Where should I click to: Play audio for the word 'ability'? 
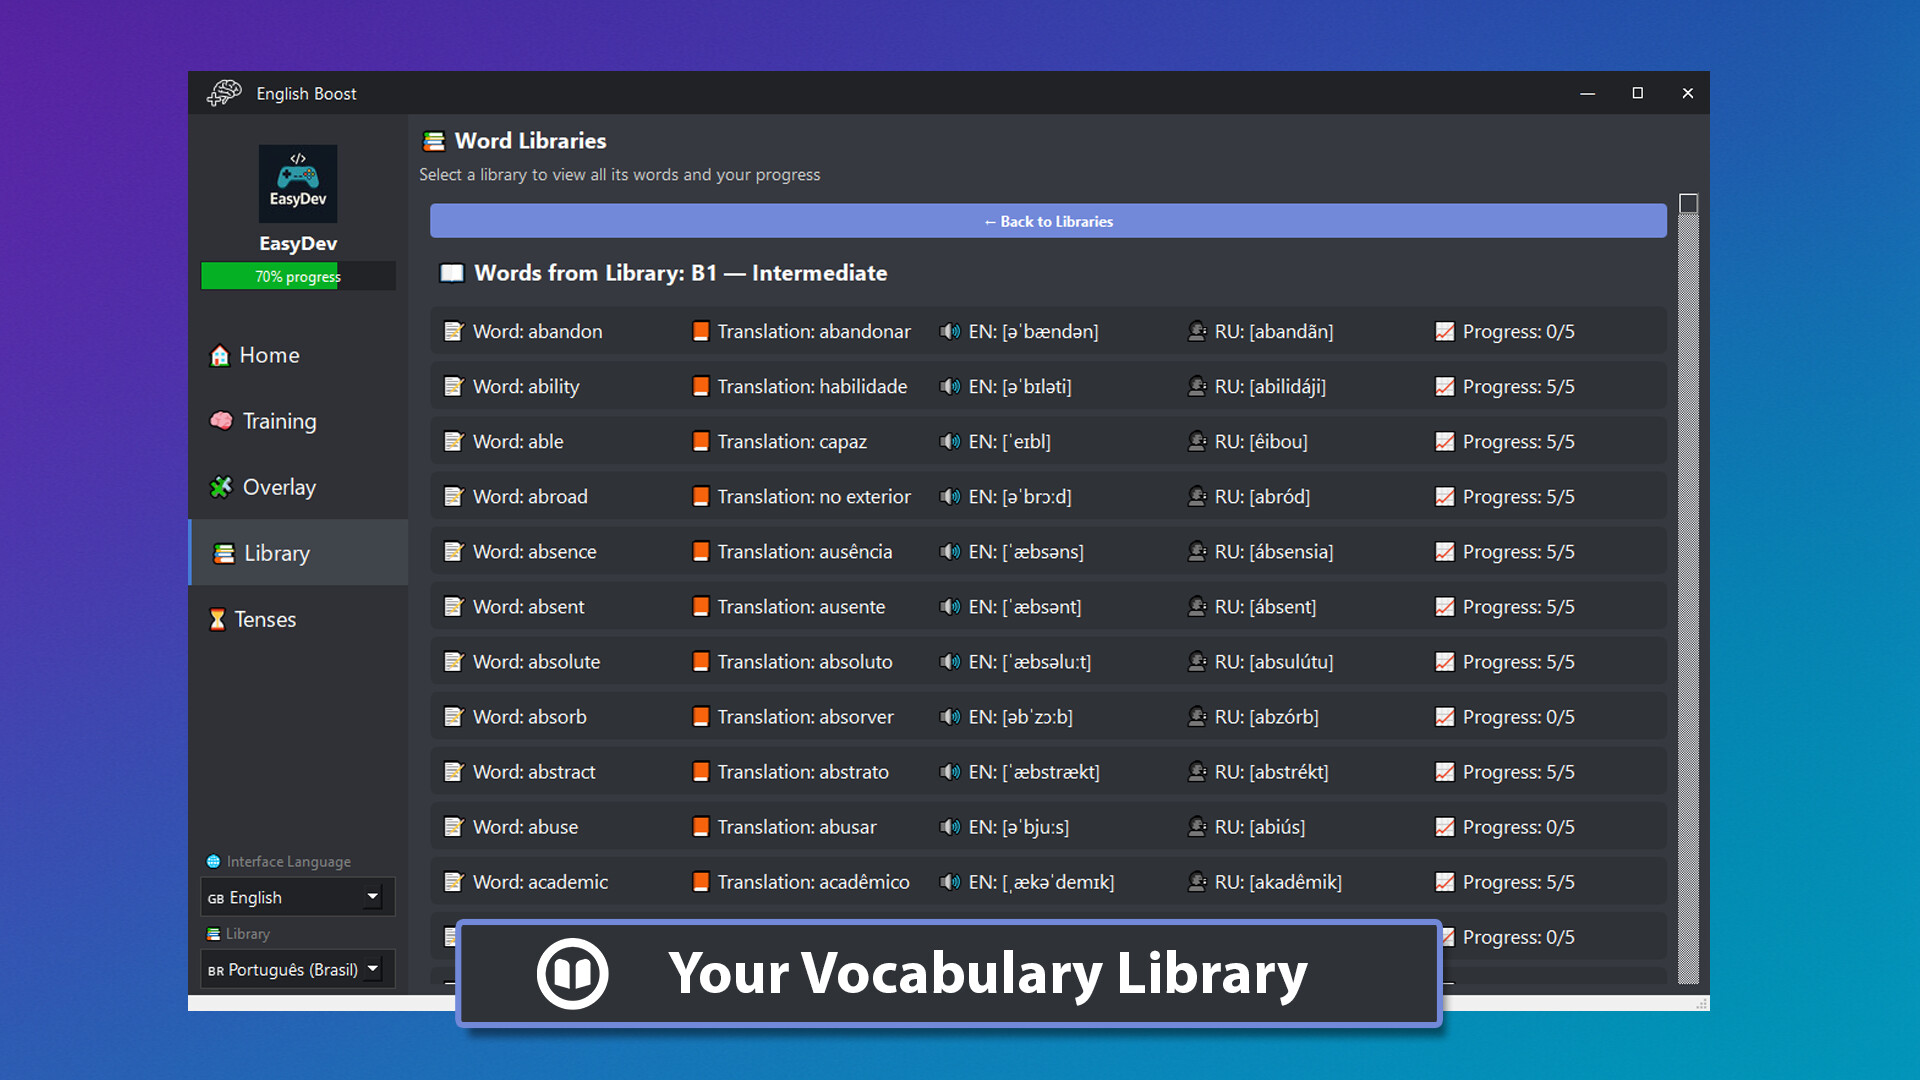point(949,386)
